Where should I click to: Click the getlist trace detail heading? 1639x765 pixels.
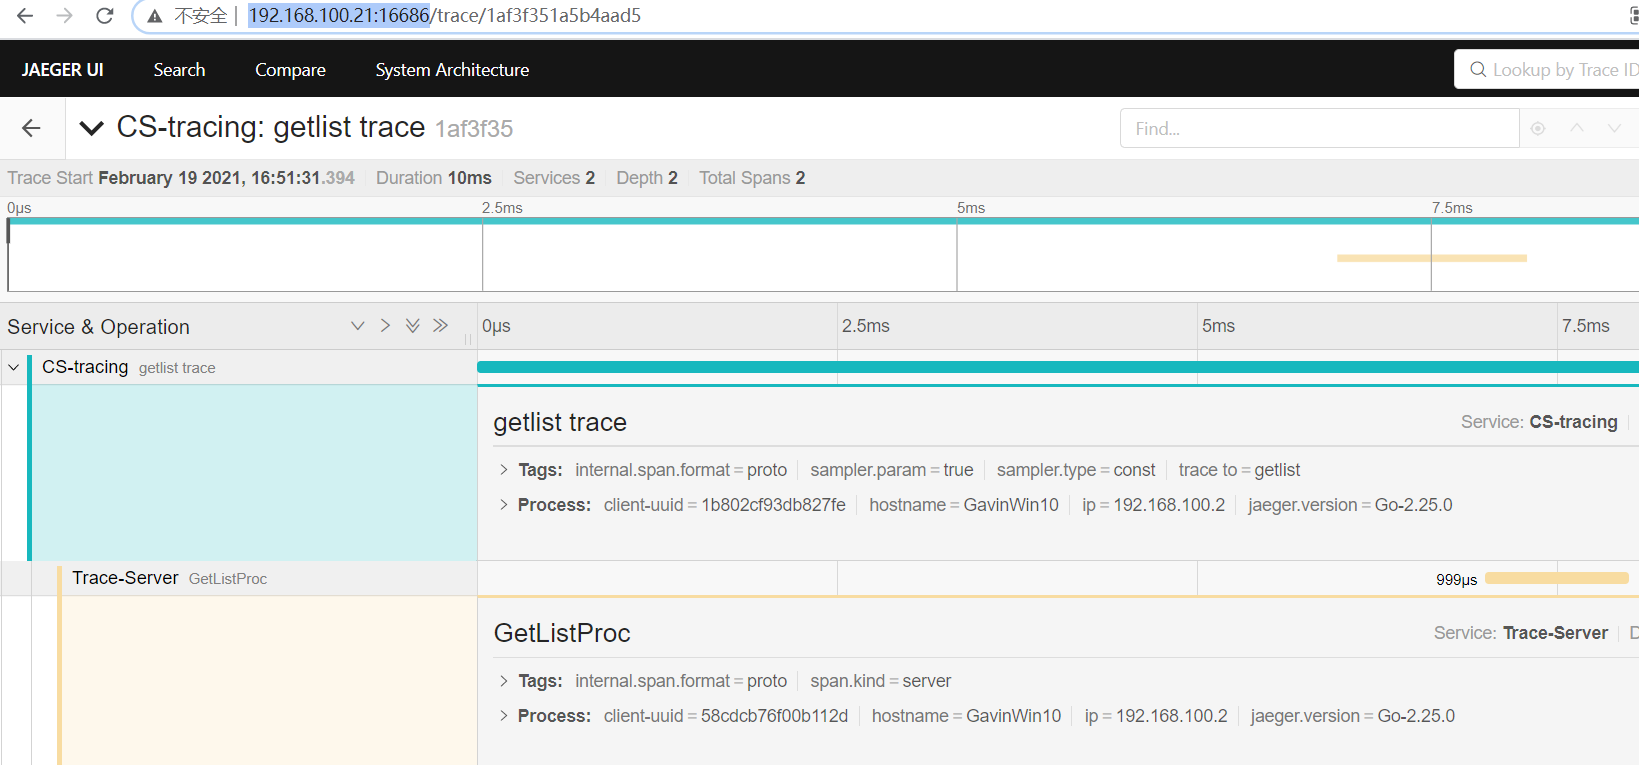[560, 422]
